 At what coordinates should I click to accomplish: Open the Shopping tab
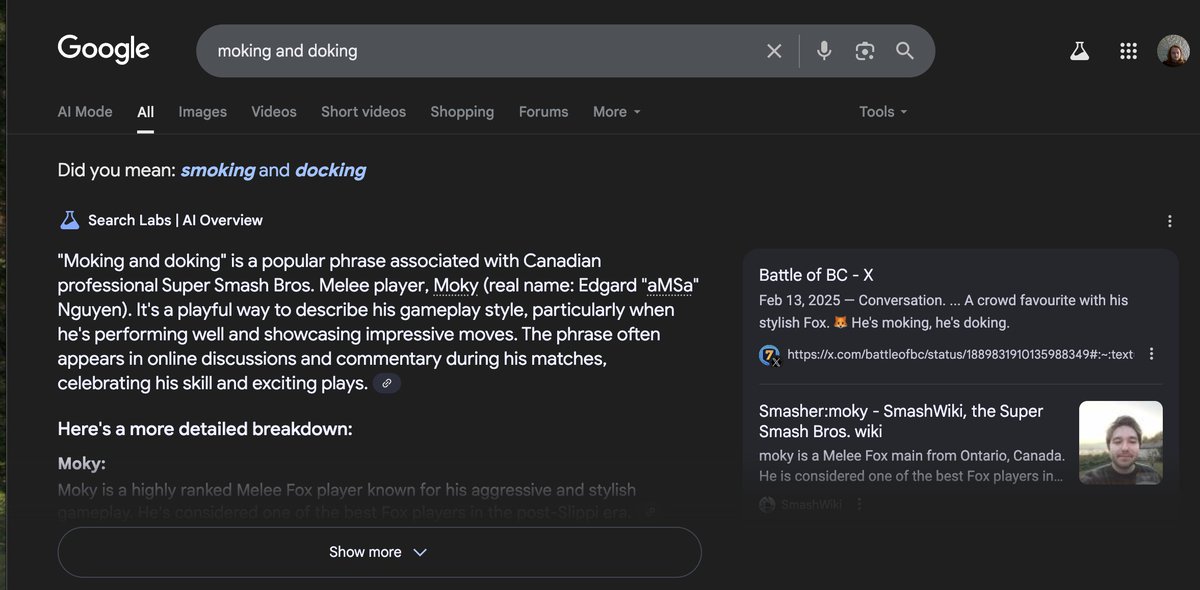tap(462, 112)
